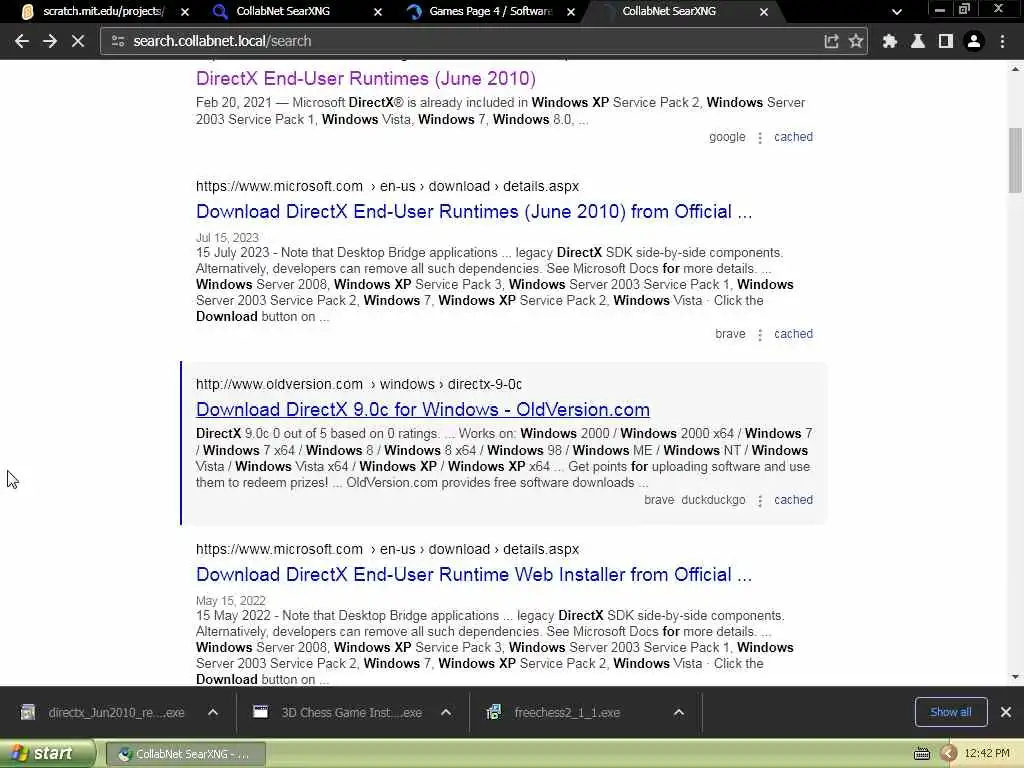
Task: Open options dots beside google engine label
Action: 760,138
